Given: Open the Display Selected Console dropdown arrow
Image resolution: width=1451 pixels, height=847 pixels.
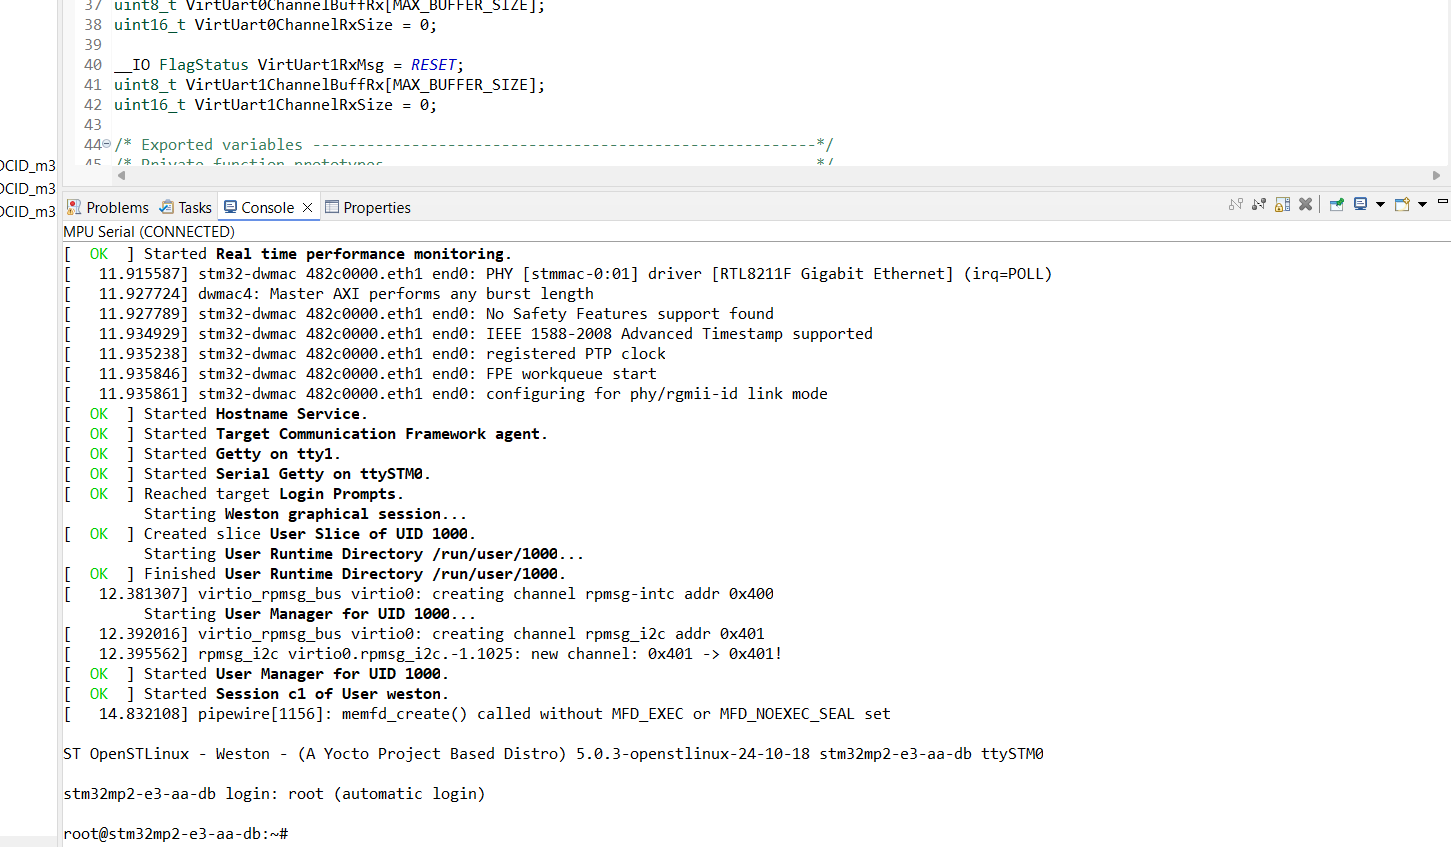Looking at the screenshot, I should click(x=1380, y=204).
